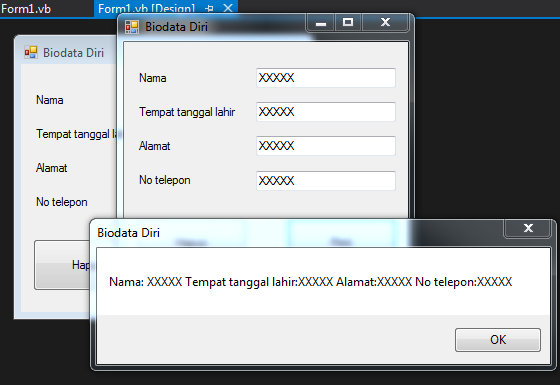Click the message box title Biodata Diri

[x=128, y=233]
